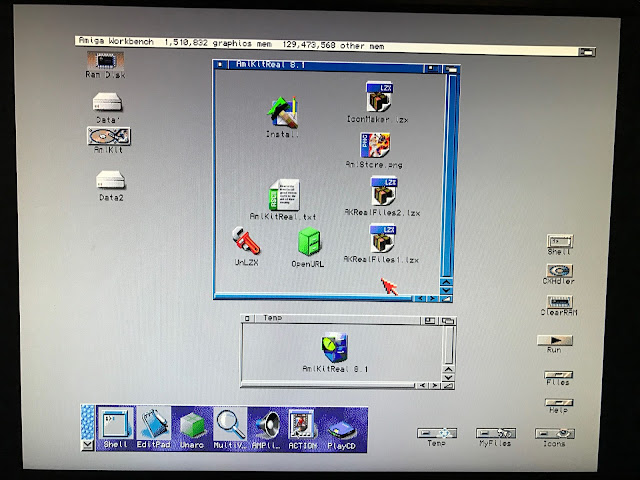This screenshot has height=480, width=640.
Task: Send AmiKitReal 8.1 window to back
Action: pyautogui.click(x=451, y=69)
